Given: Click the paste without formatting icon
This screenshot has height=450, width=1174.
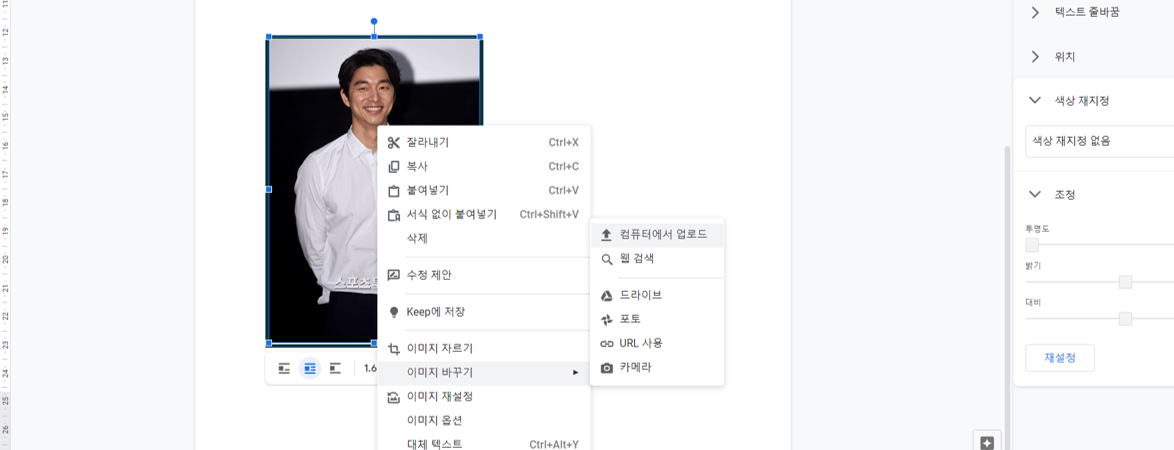Looking at the screenshot, I should 394,215.
